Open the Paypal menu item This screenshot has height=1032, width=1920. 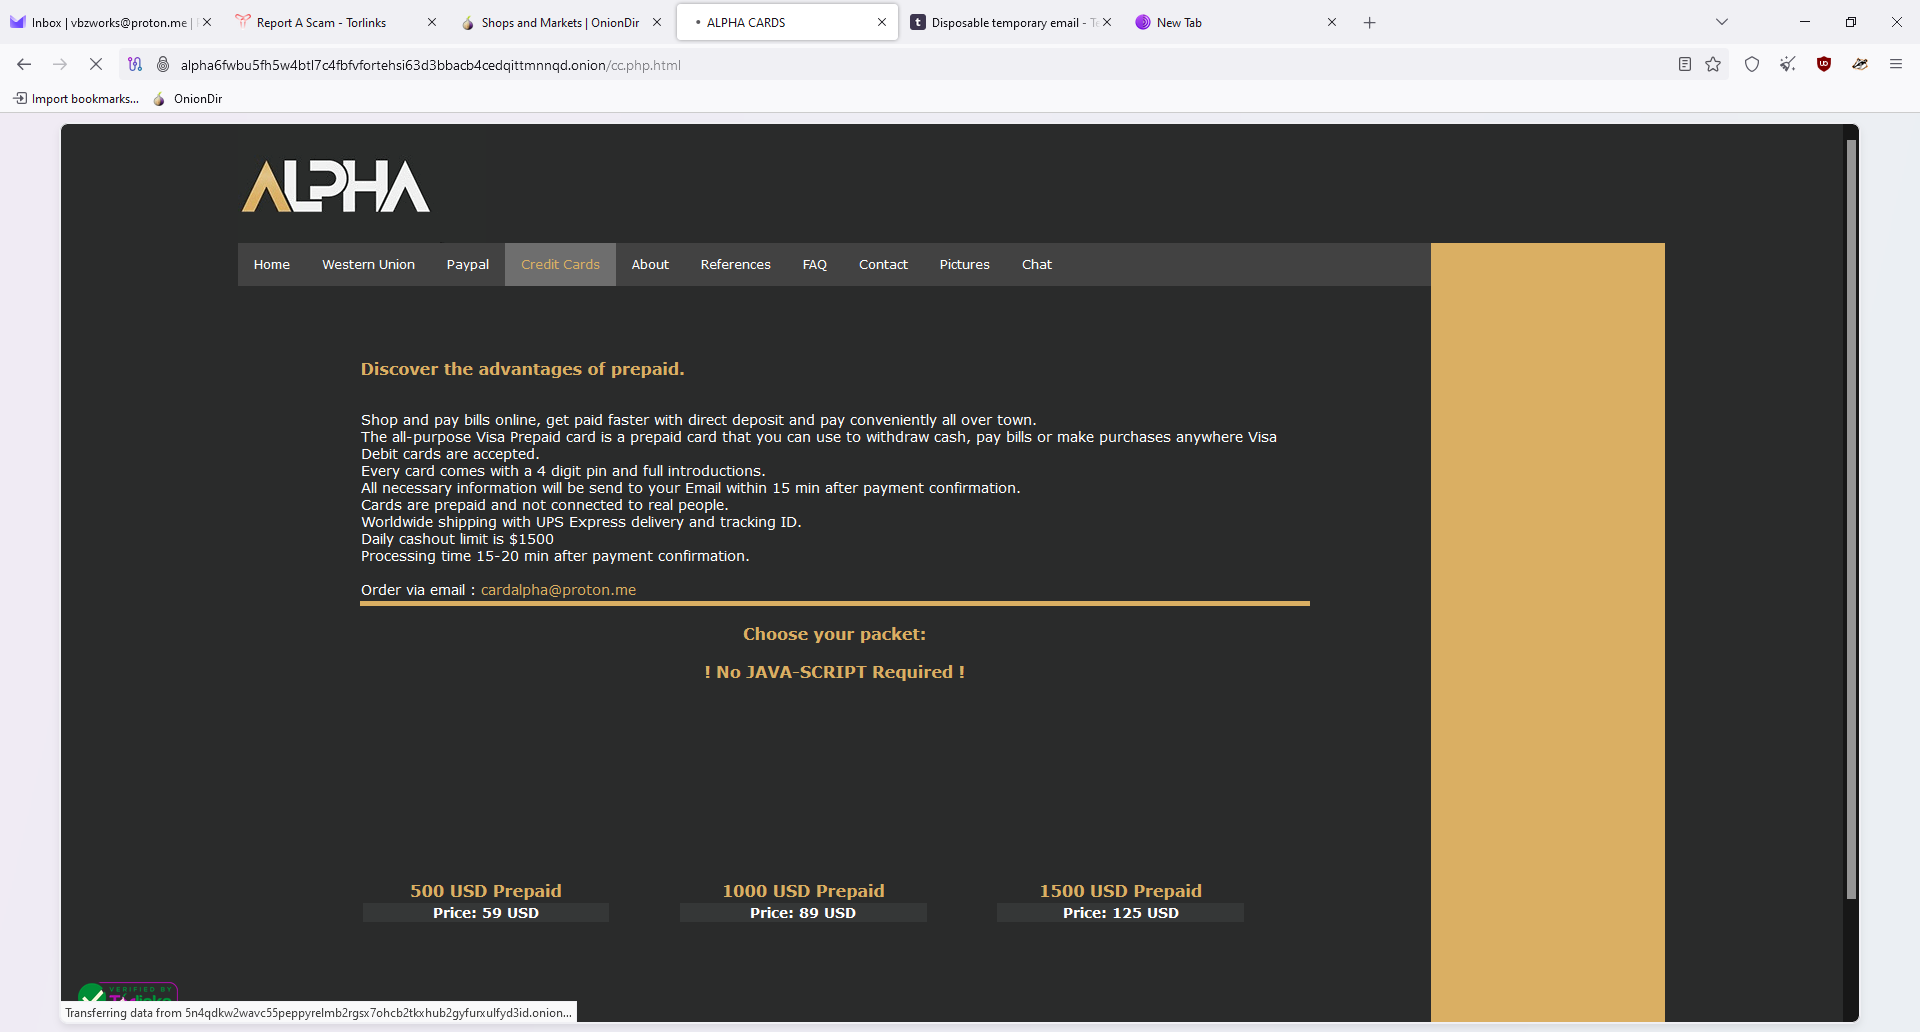point(467,264)
